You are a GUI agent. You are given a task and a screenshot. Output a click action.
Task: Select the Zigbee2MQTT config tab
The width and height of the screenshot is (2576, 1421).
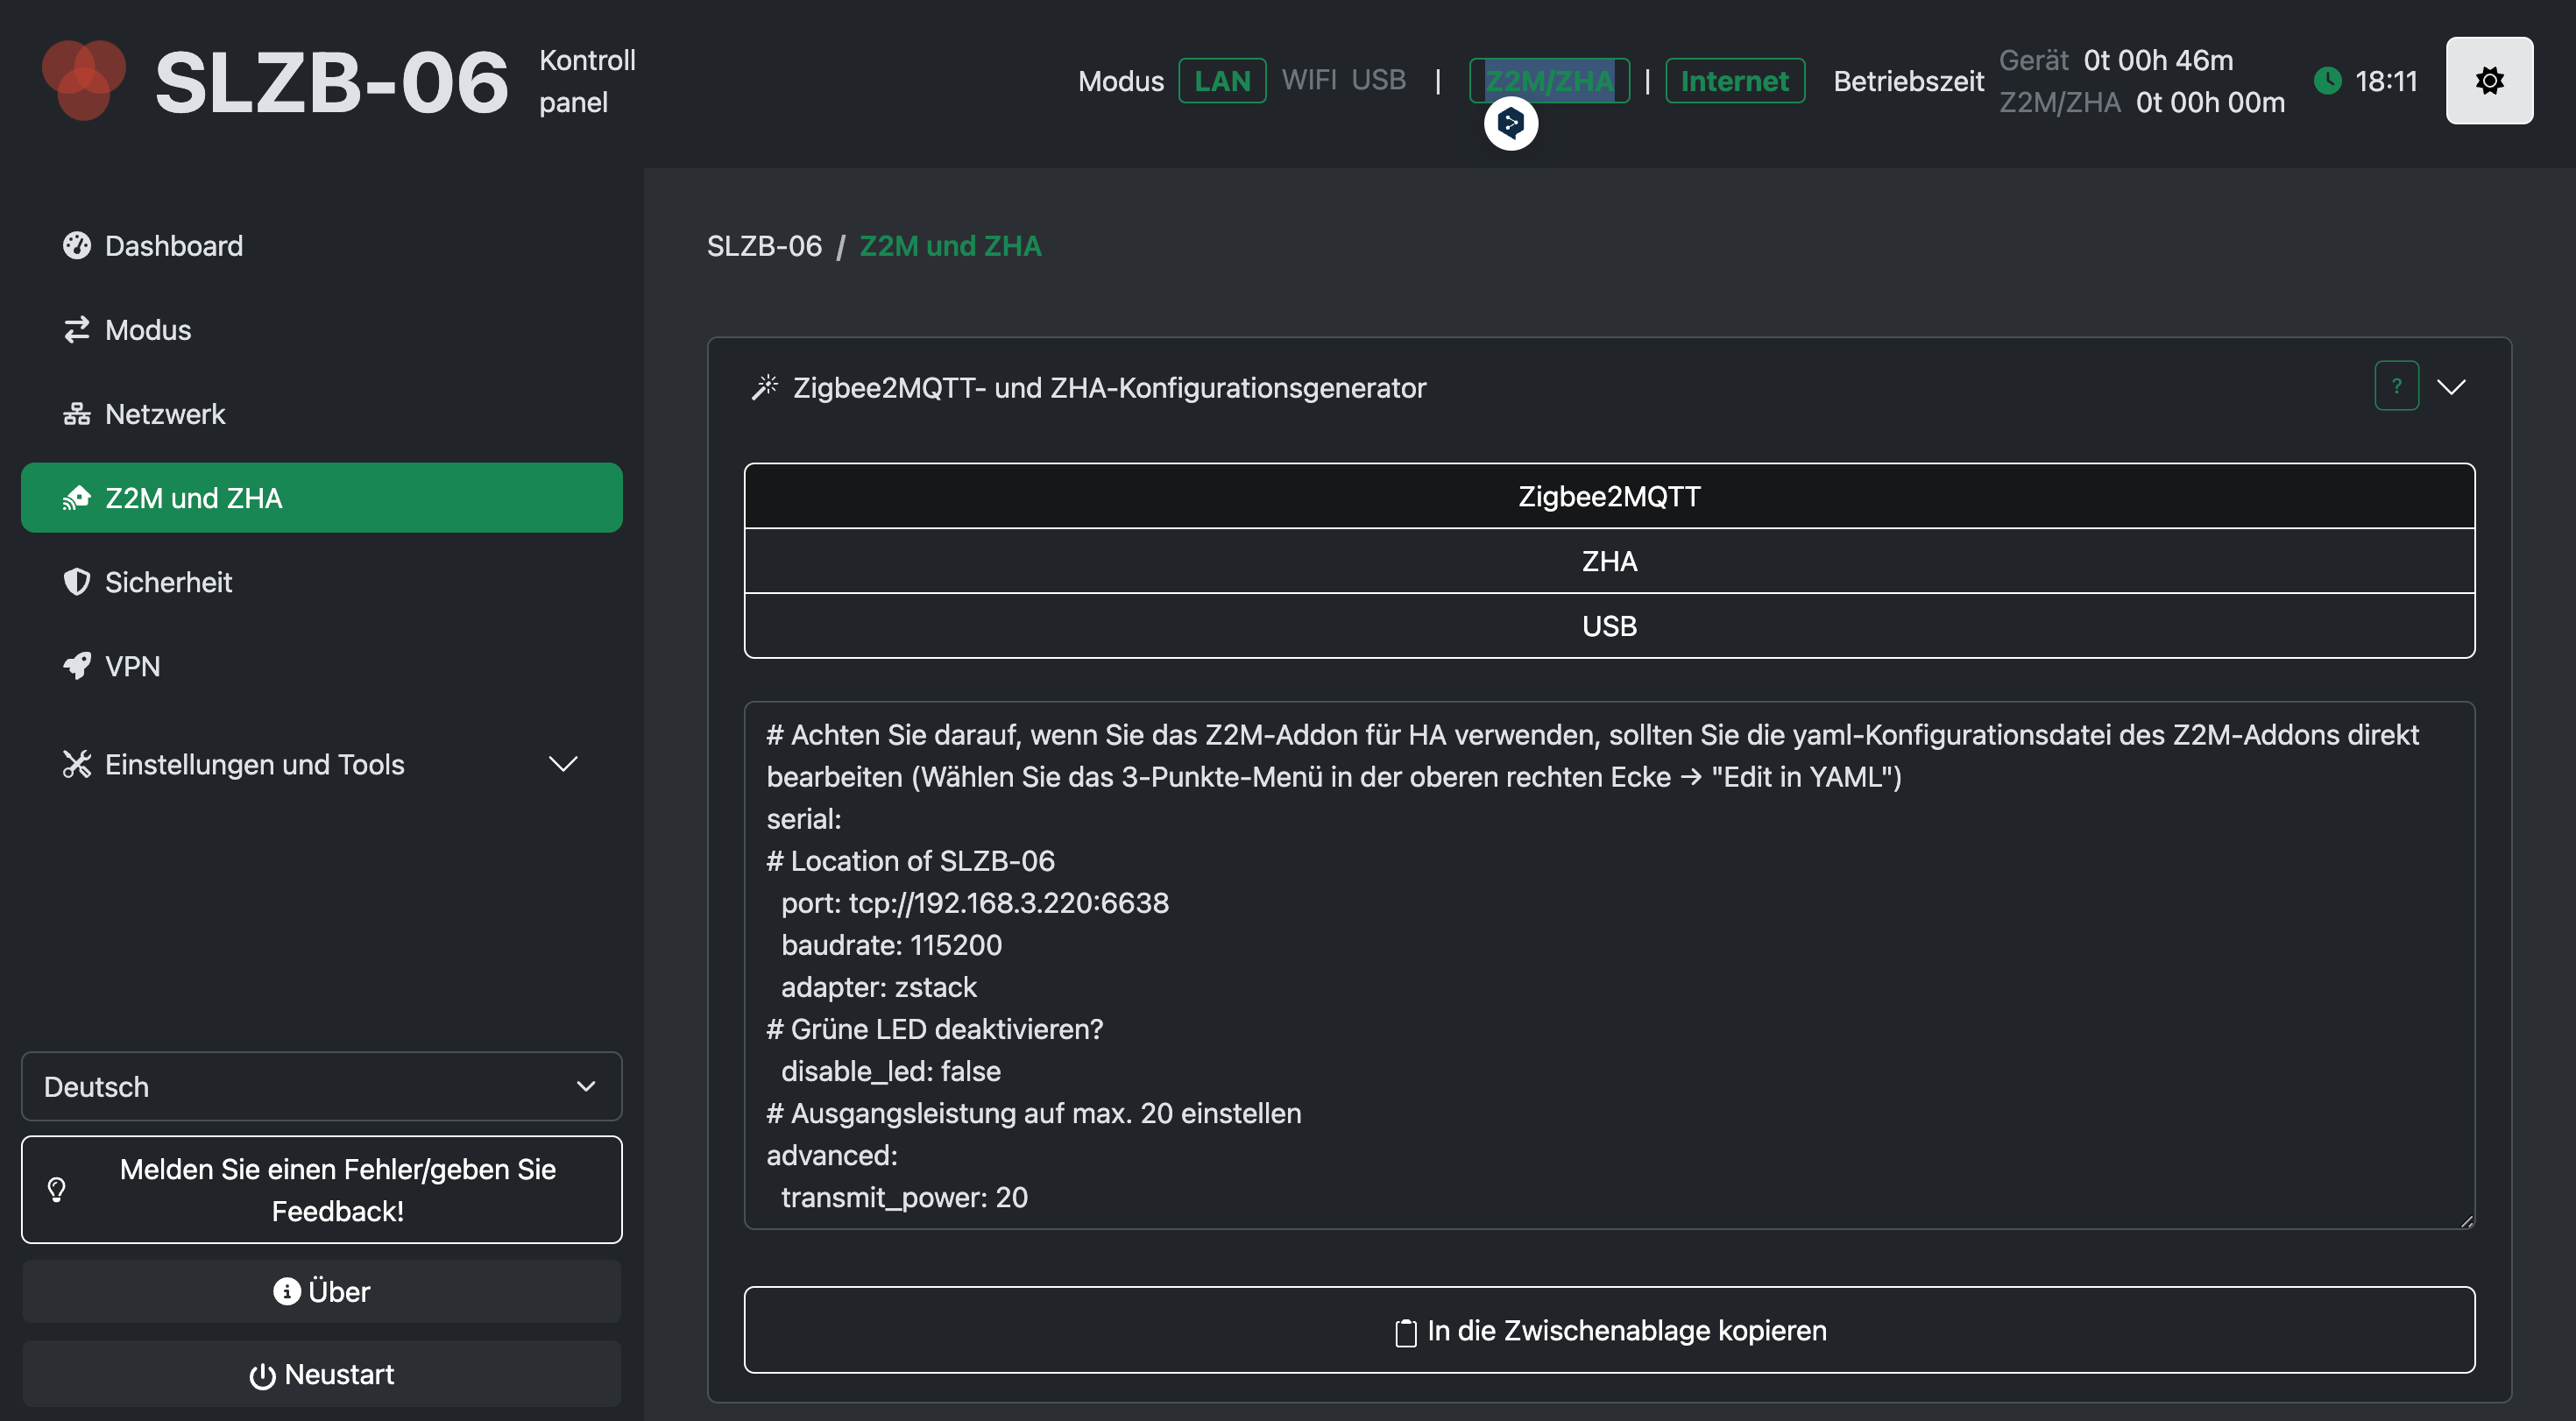click(x=1609, y=496)
